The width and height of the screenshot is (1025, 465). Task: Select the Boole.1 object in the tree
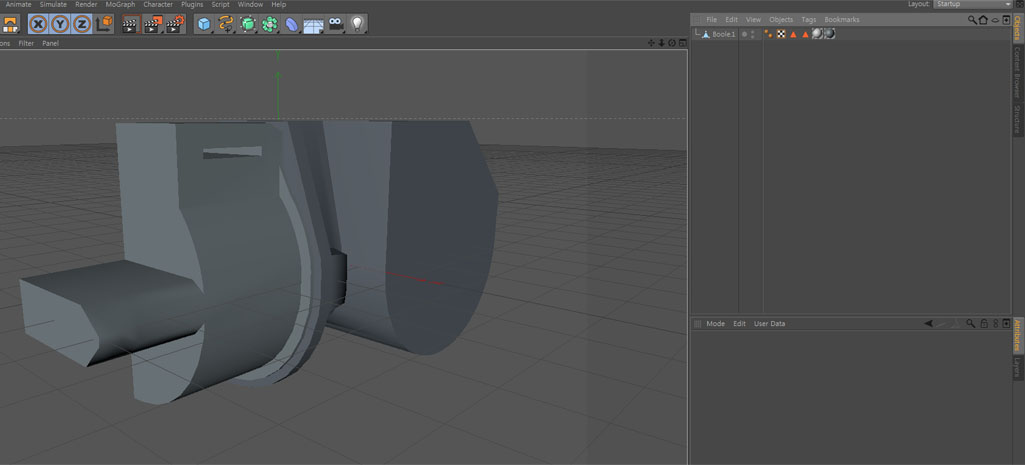(723, 34)
